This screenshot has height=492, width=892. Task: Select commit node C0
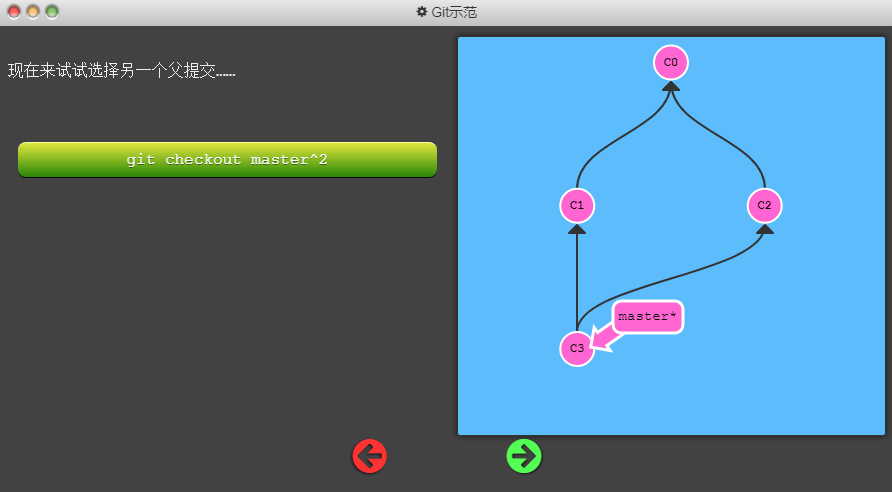(x=671, y=63)
